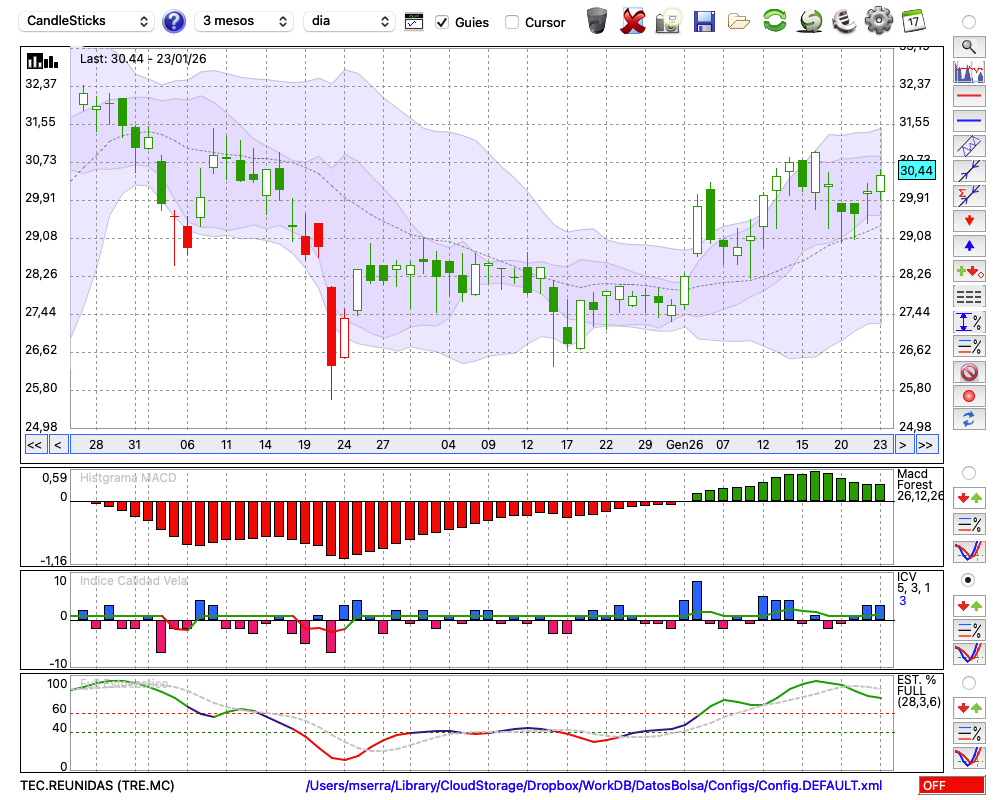
Task: Select the blue horizontal line tool
Action: pos(968,121)
